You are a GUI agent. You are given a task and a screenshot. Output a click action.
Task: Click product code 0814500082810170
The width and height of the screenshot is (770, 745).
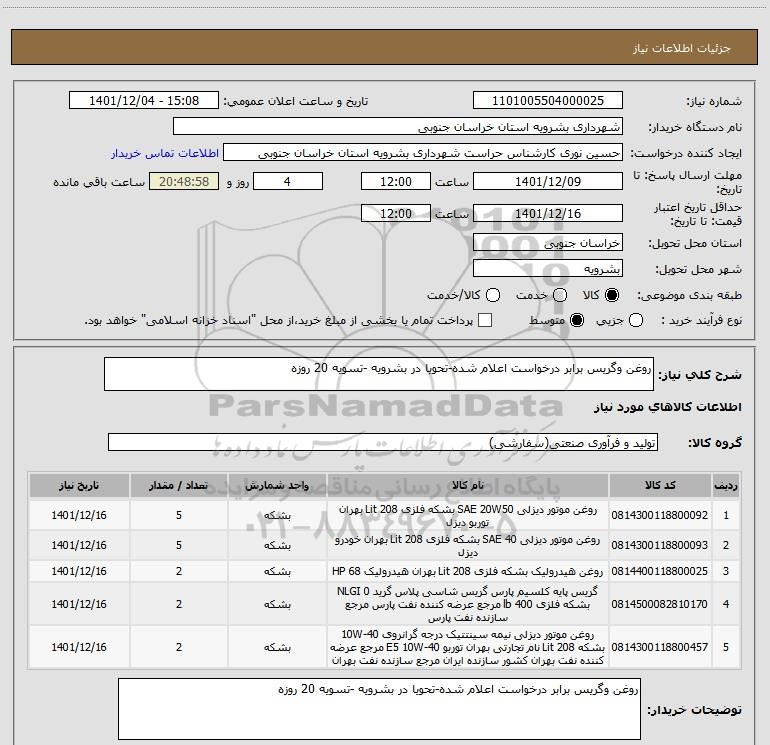tap(660, 604)
